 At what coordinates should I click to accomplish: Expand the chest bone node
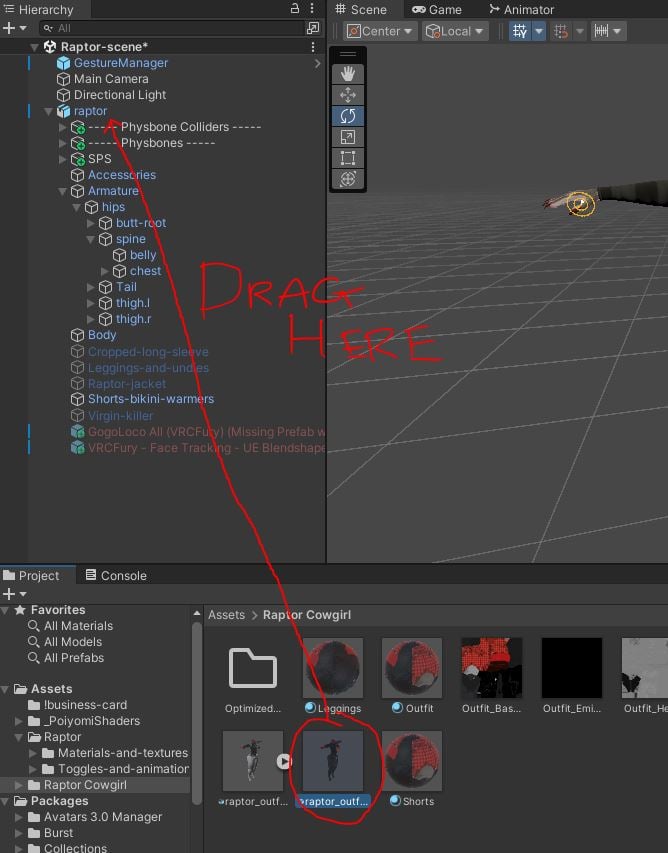coord(104,271)
